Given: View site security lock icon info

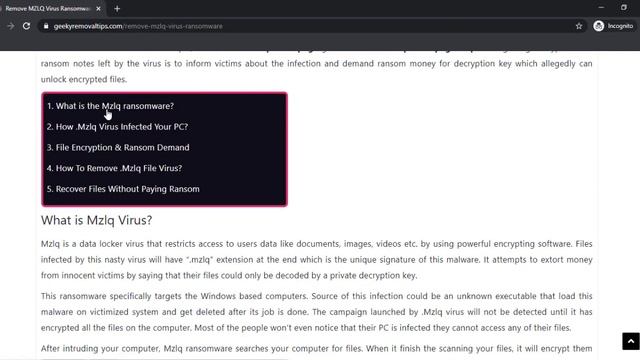Looking at the screenshot, I should click(x=46, y=26).
